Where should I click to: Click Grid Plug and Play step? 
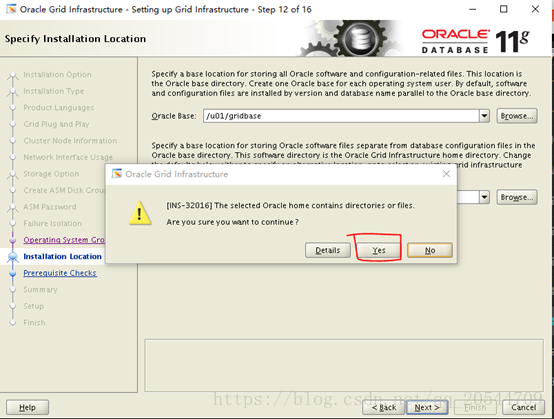(x=56, y=124)
